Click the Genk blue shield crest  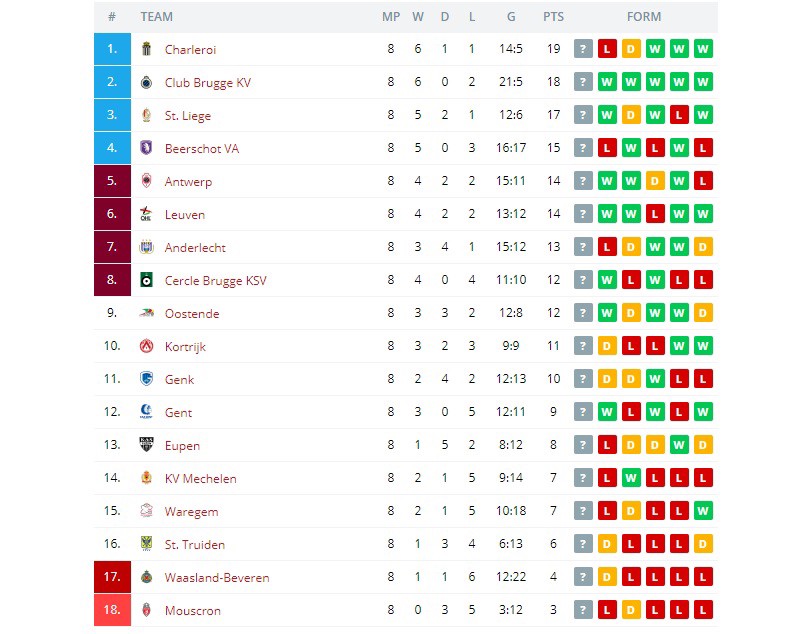click(x=146, y=378)
